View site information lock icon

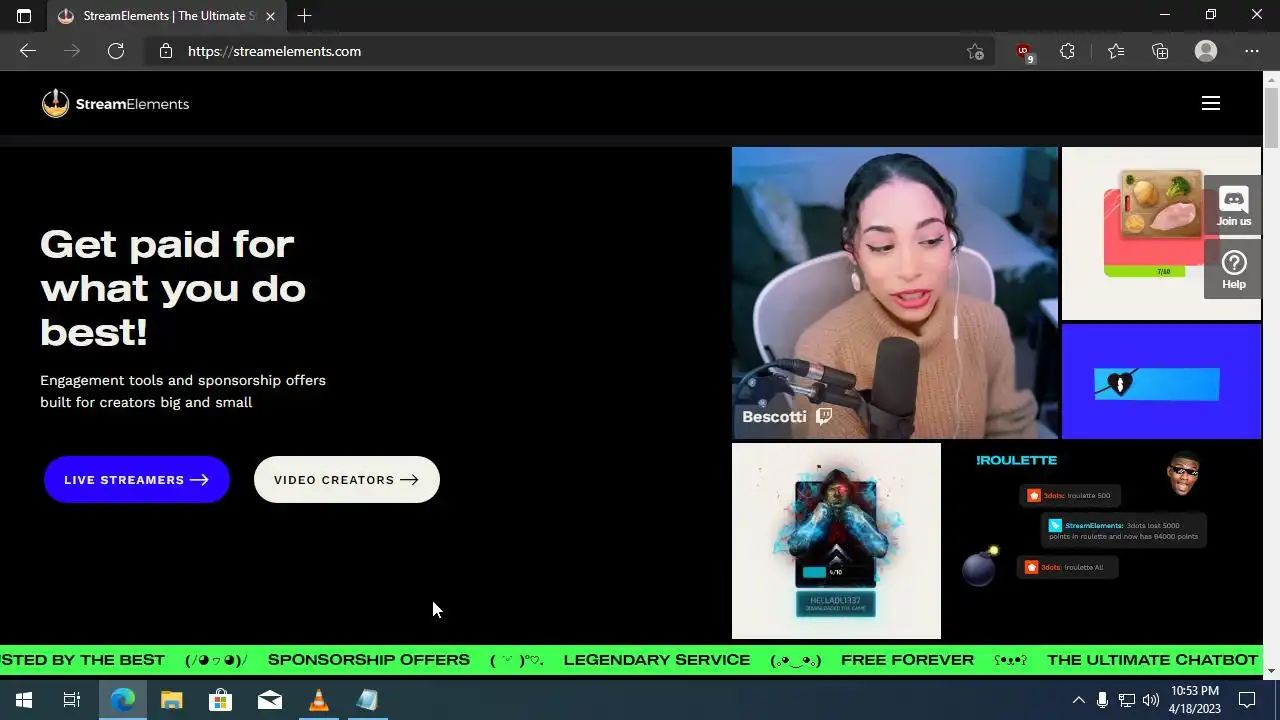point(166,51)
